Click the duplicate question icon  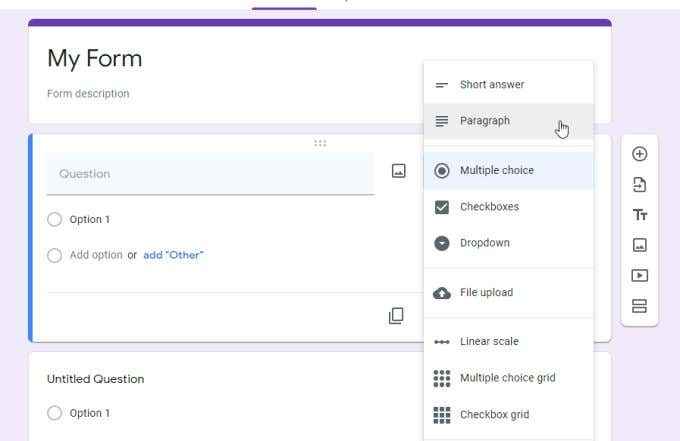click(x=396, y=316)
